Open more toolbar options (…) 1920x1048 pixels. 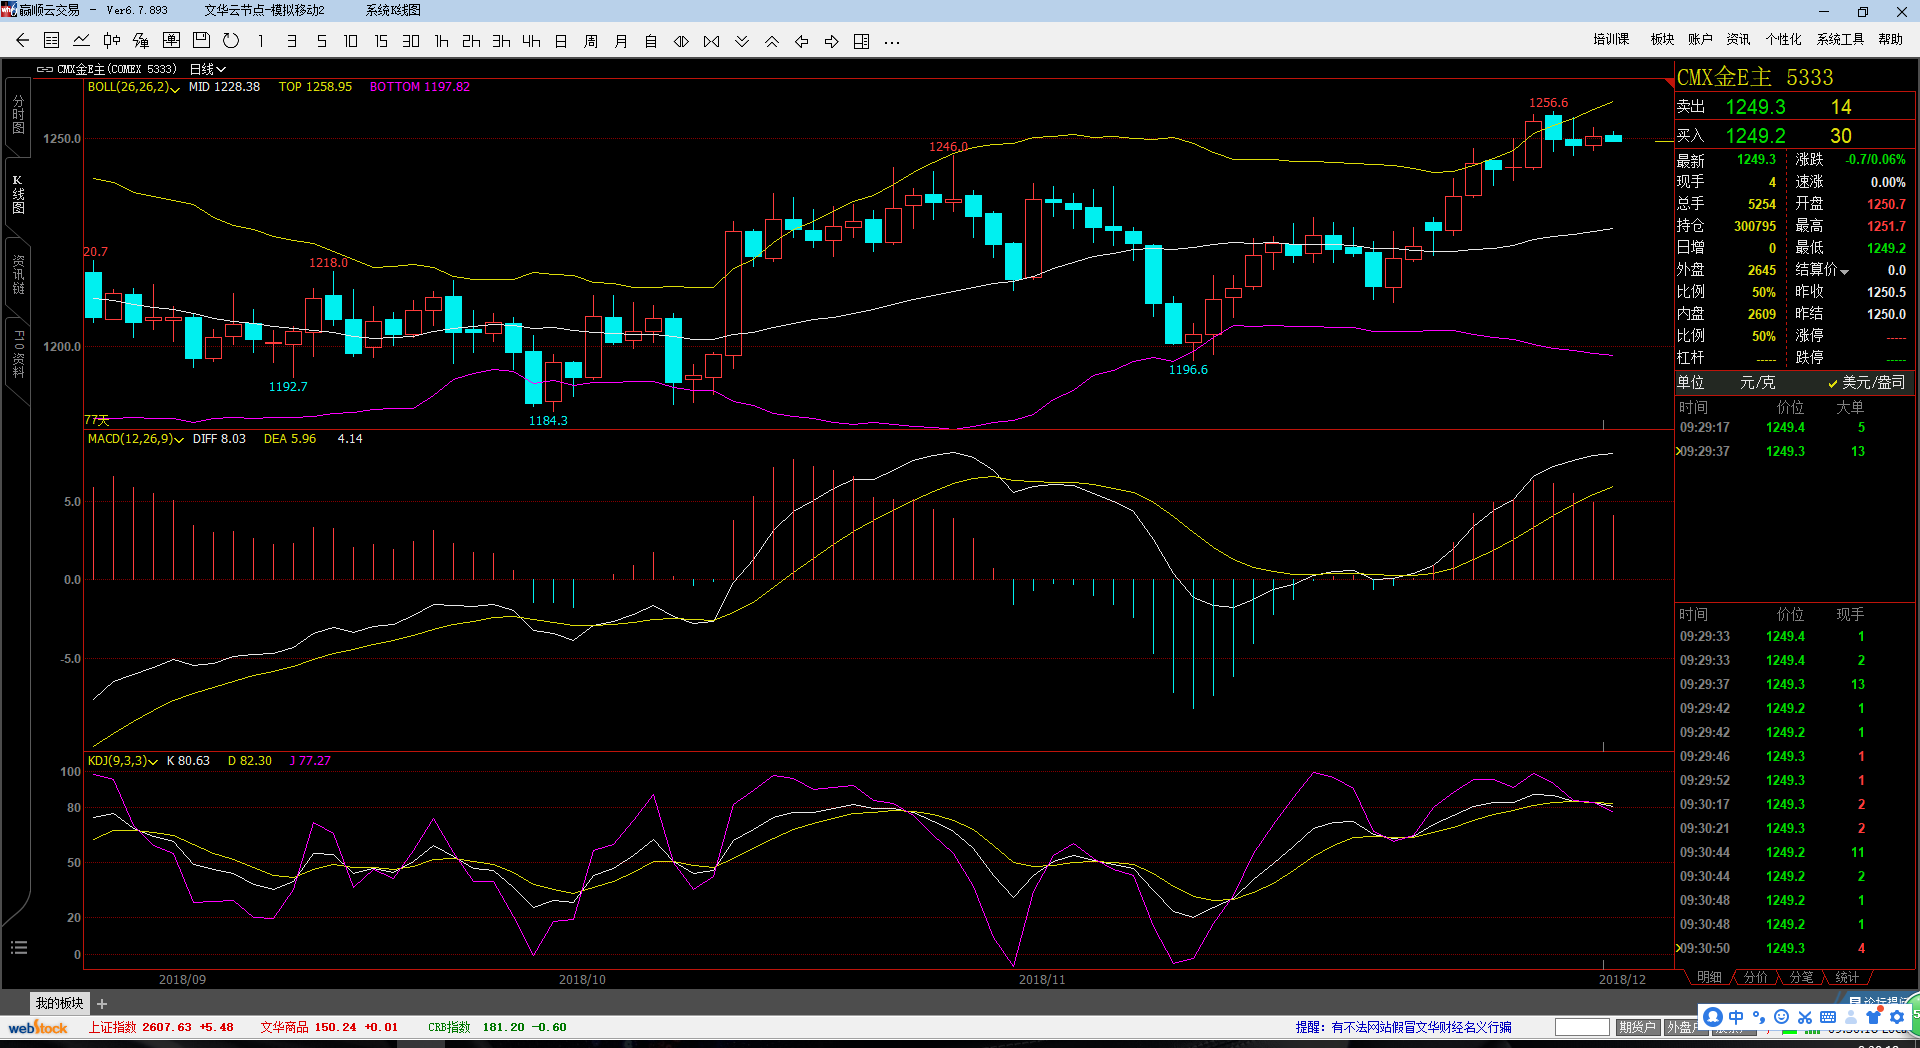click(892, 42)
